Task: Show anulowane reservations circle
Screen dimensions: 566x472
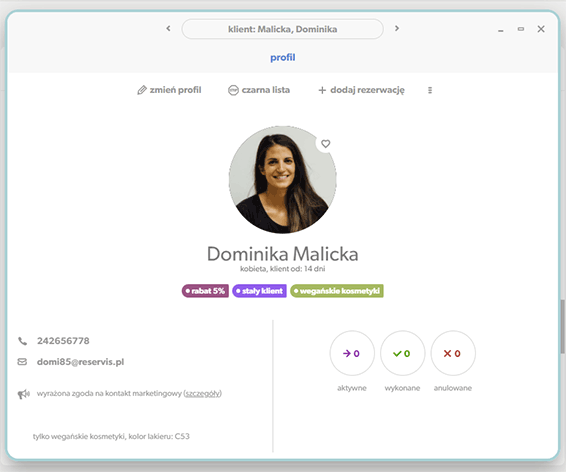Action: [x=453, y=353]
